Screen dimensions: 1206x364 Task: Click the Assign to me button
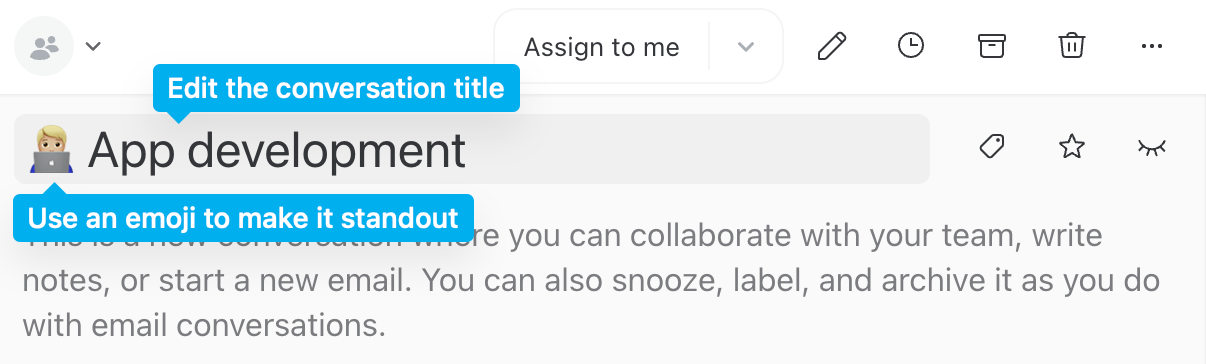[x=602, y=47]
